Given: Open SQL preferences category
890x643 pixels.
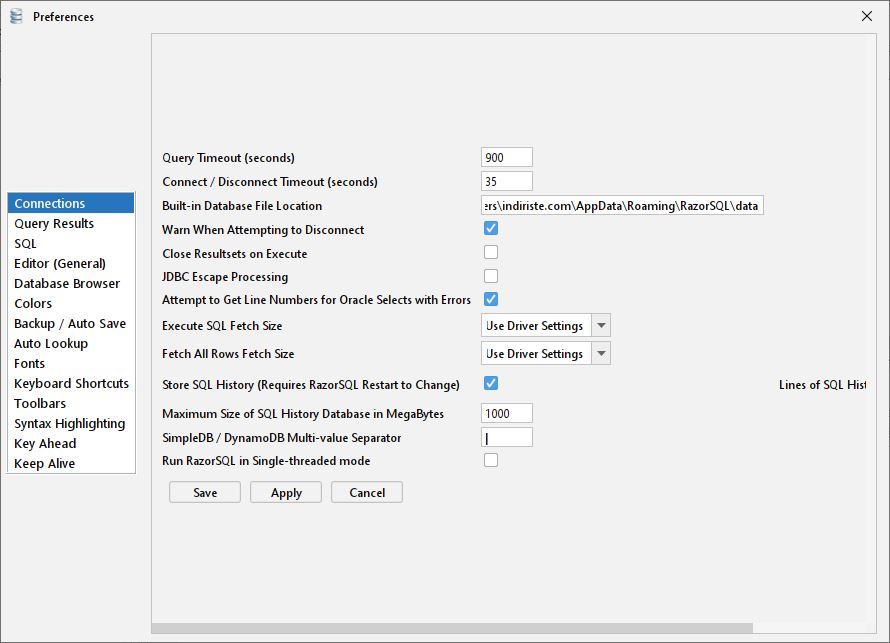Looking at the screenshot, I should coord(71,243).
